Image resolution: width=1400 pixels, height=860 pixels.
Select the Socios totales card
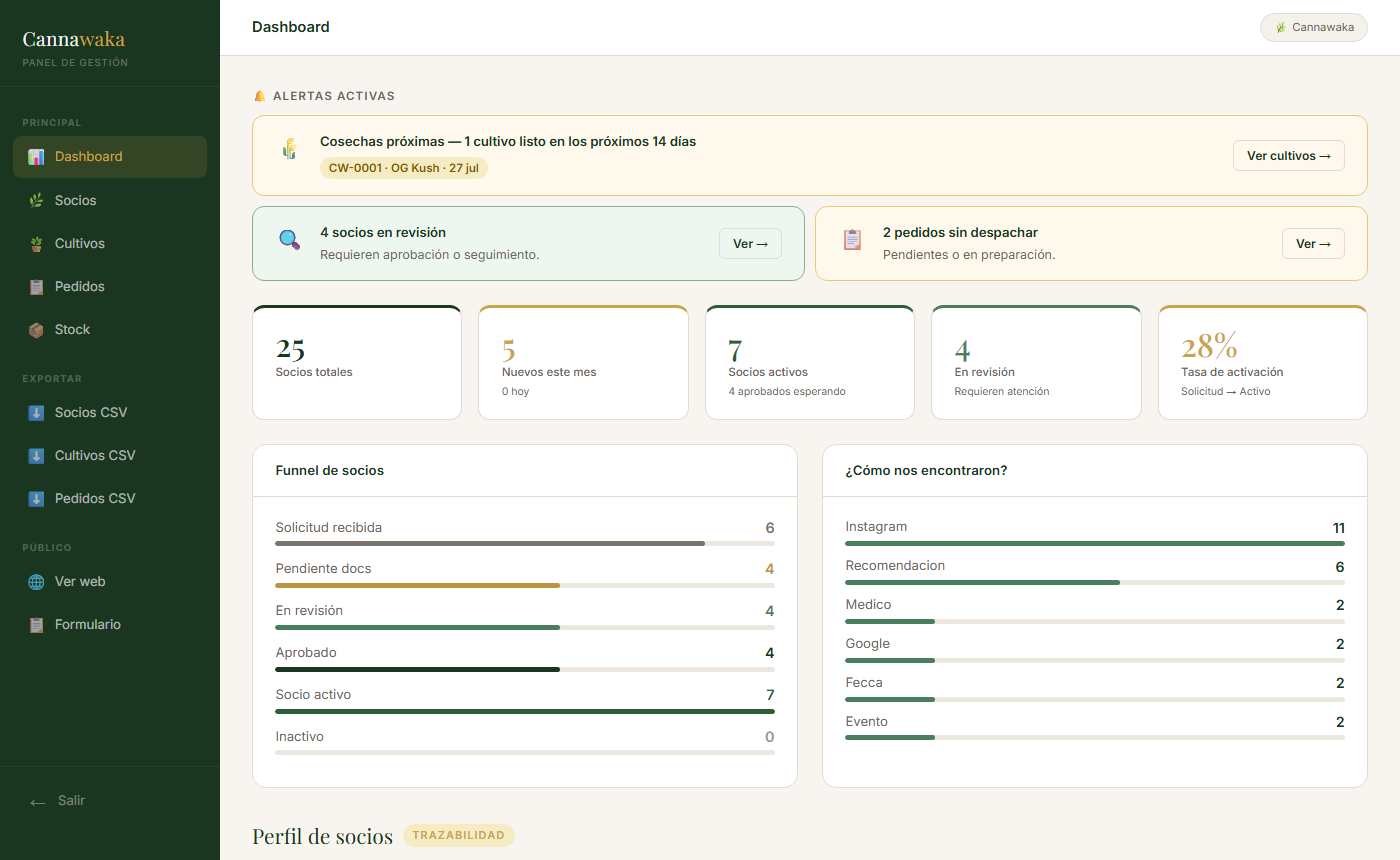pyautogui.click(x=357, y=362)
